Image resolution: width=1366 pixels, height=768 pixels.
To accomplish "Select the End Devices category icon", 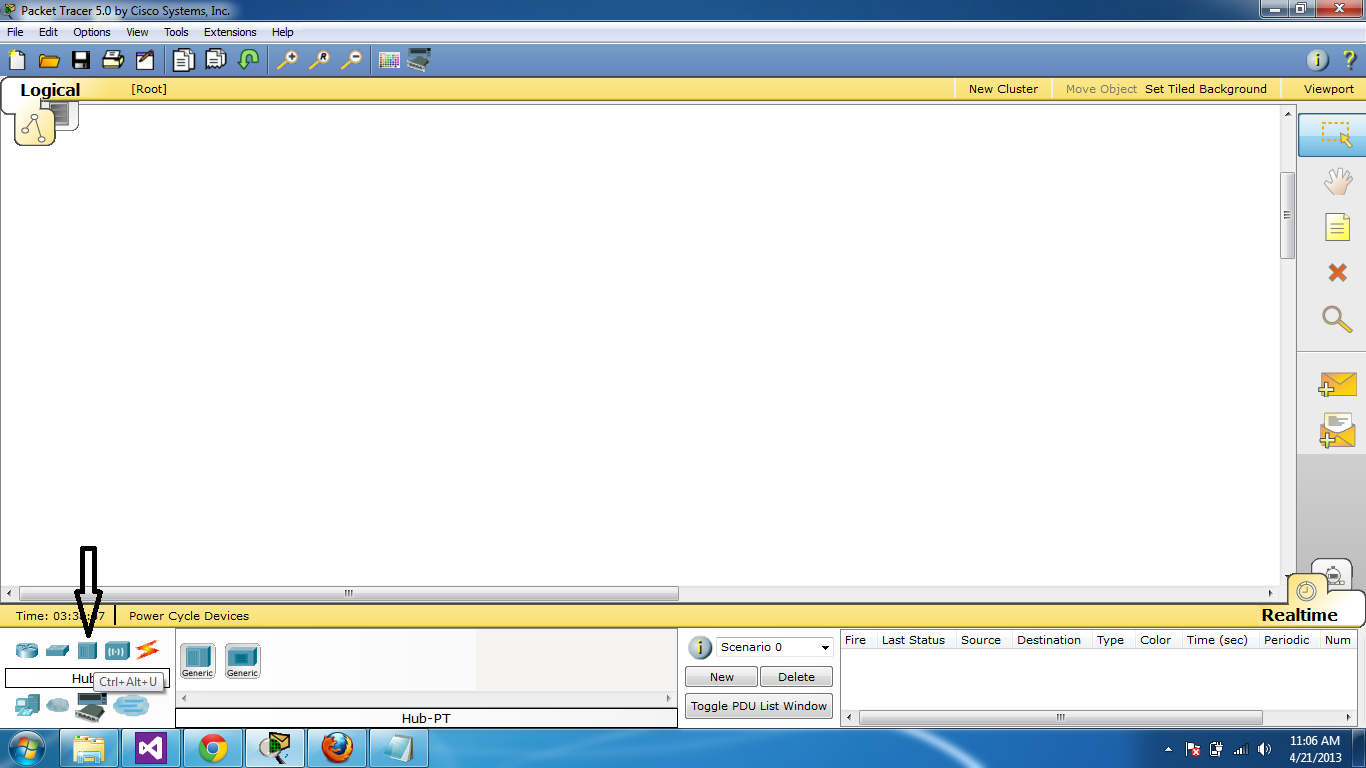I will (x=26, y=705).
